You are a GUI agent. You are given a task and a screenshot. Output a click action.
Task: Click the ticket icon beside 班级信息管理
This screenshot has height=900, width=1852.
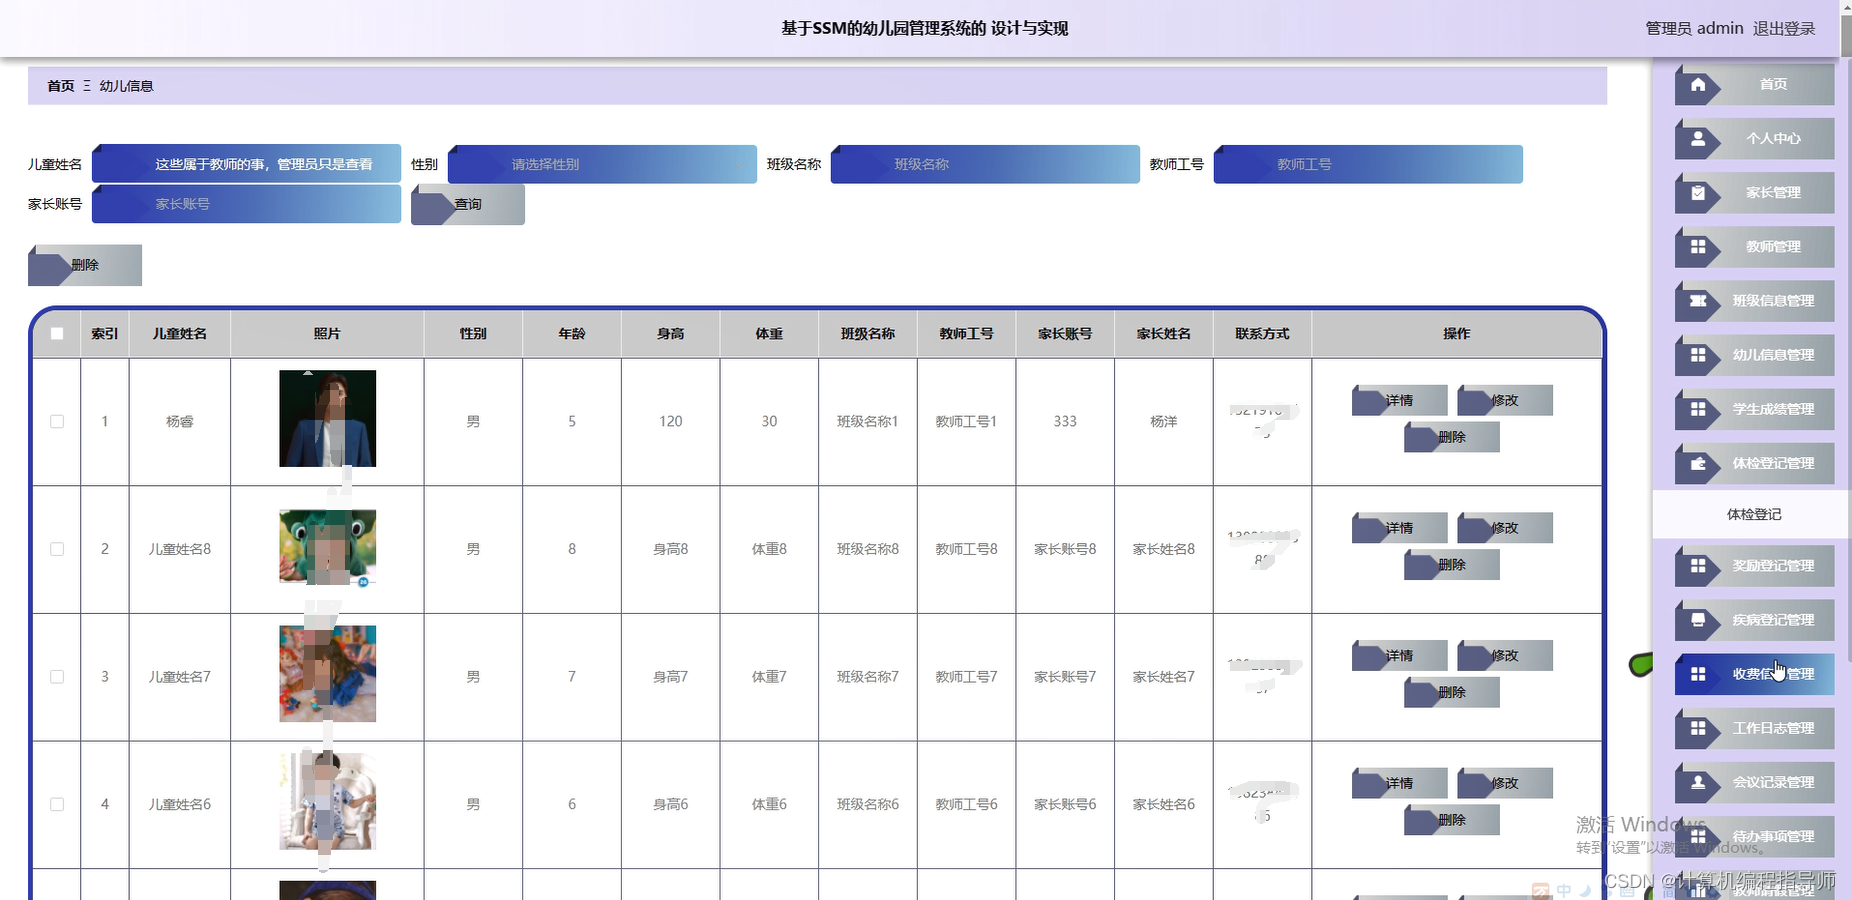click(1698, 301)
